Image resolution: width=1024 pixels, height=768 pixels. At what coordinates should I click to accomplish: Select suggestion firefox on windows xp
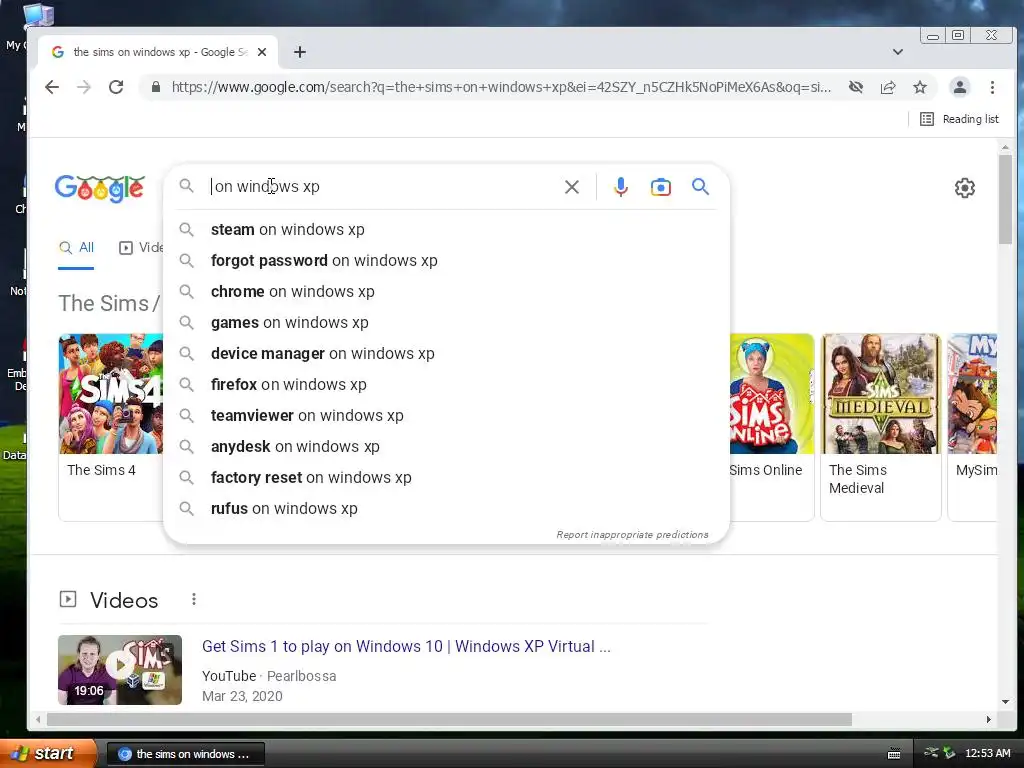(x=446, y=385)
